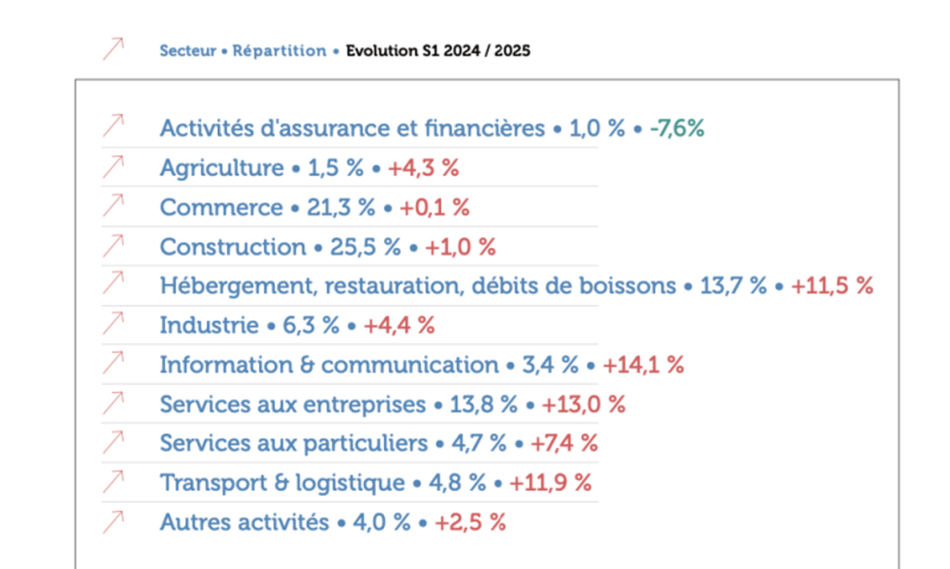Click the arrow icon beside the Secteur header
This screenshot has width=950, height=569.
(x=114, y=48)
